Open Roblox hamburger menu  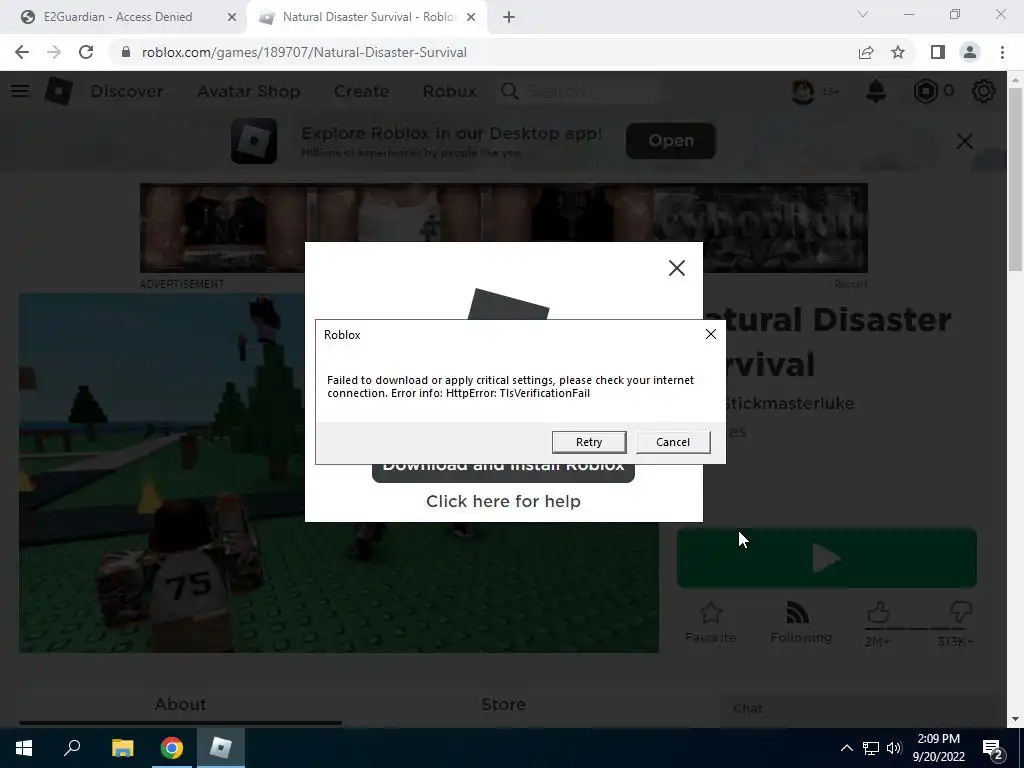click(20, 91)
